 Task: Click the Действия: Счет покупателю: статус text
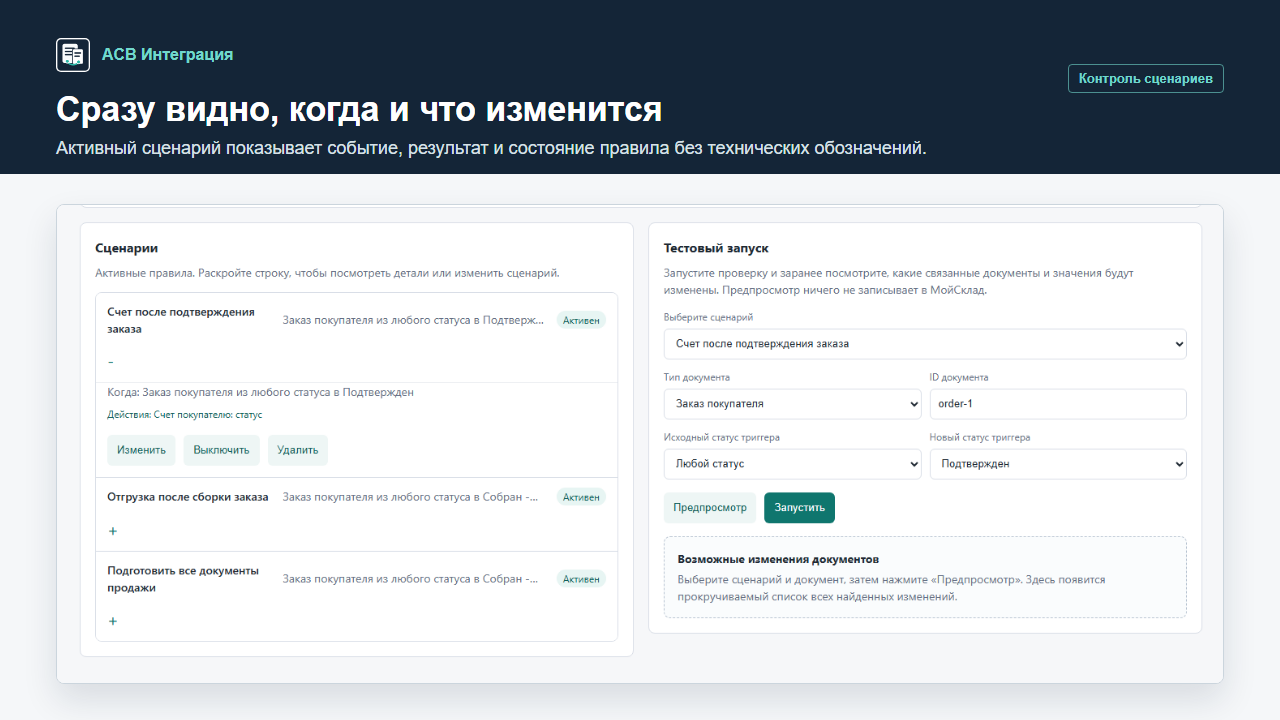point(185,414)
